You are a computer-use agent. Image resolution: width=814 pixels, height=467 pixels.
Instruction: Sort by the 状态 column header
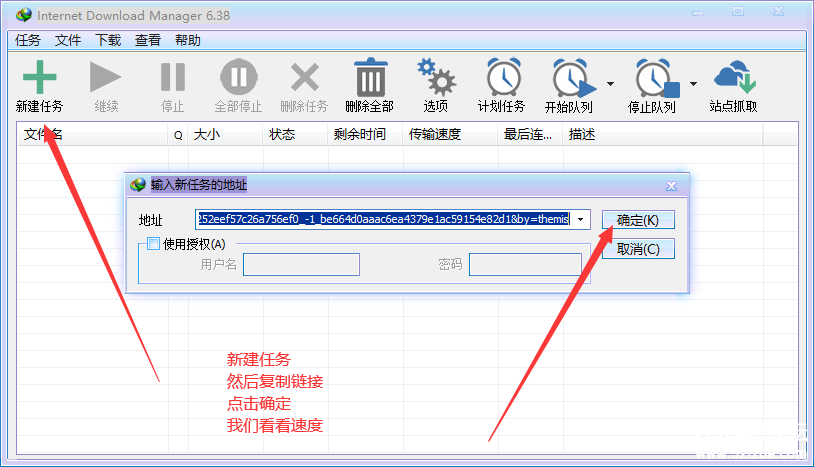tap(295, 135)
